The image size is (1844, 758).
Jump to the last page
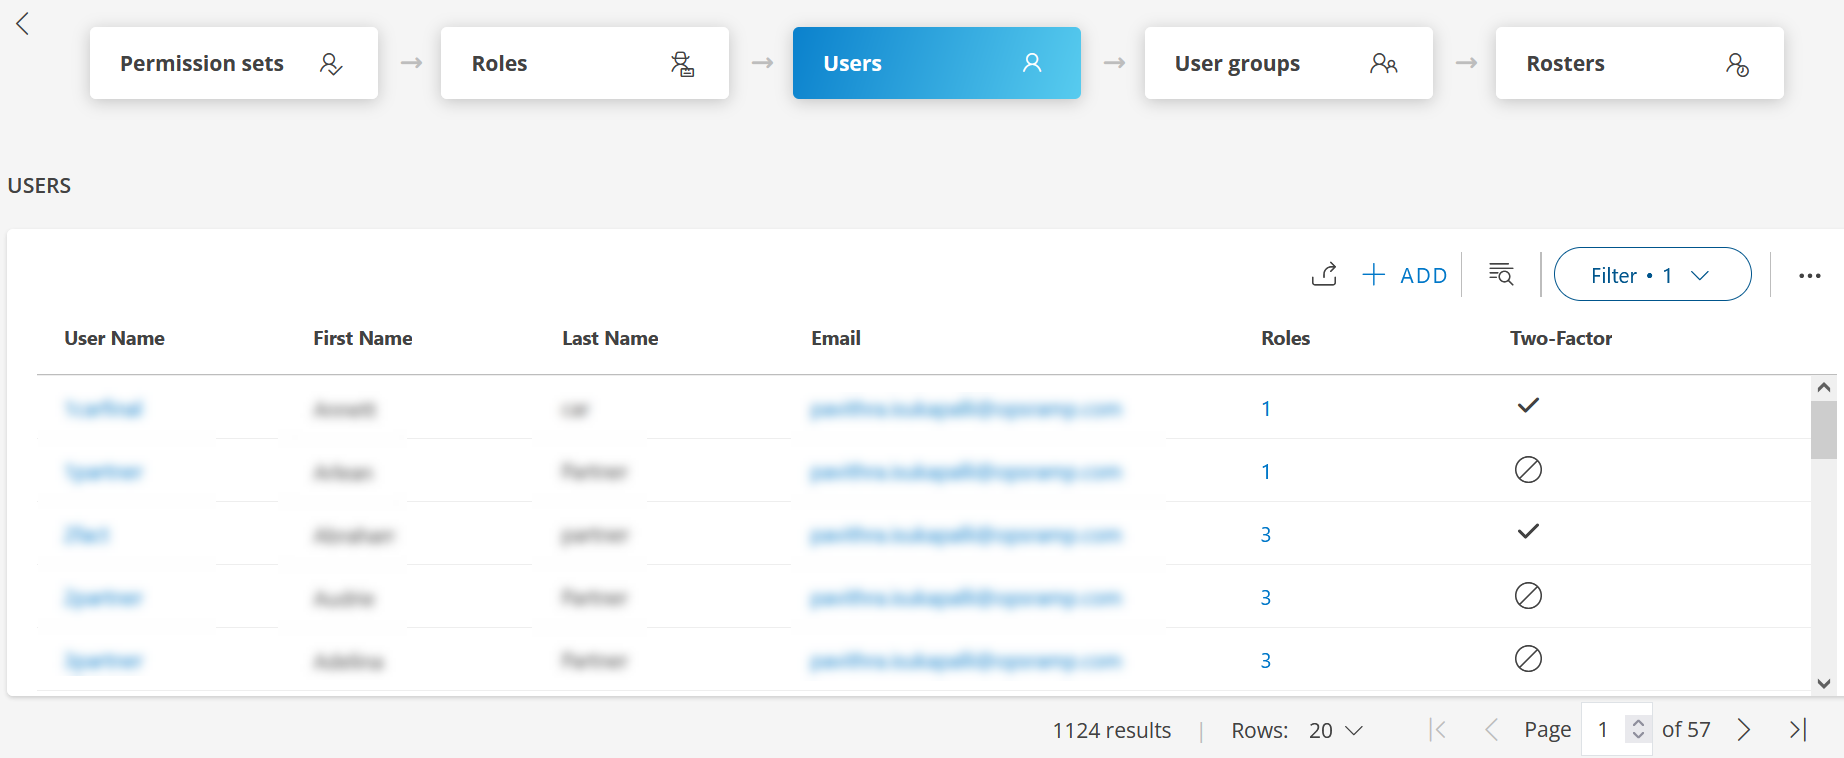(x=1798, y=730)
